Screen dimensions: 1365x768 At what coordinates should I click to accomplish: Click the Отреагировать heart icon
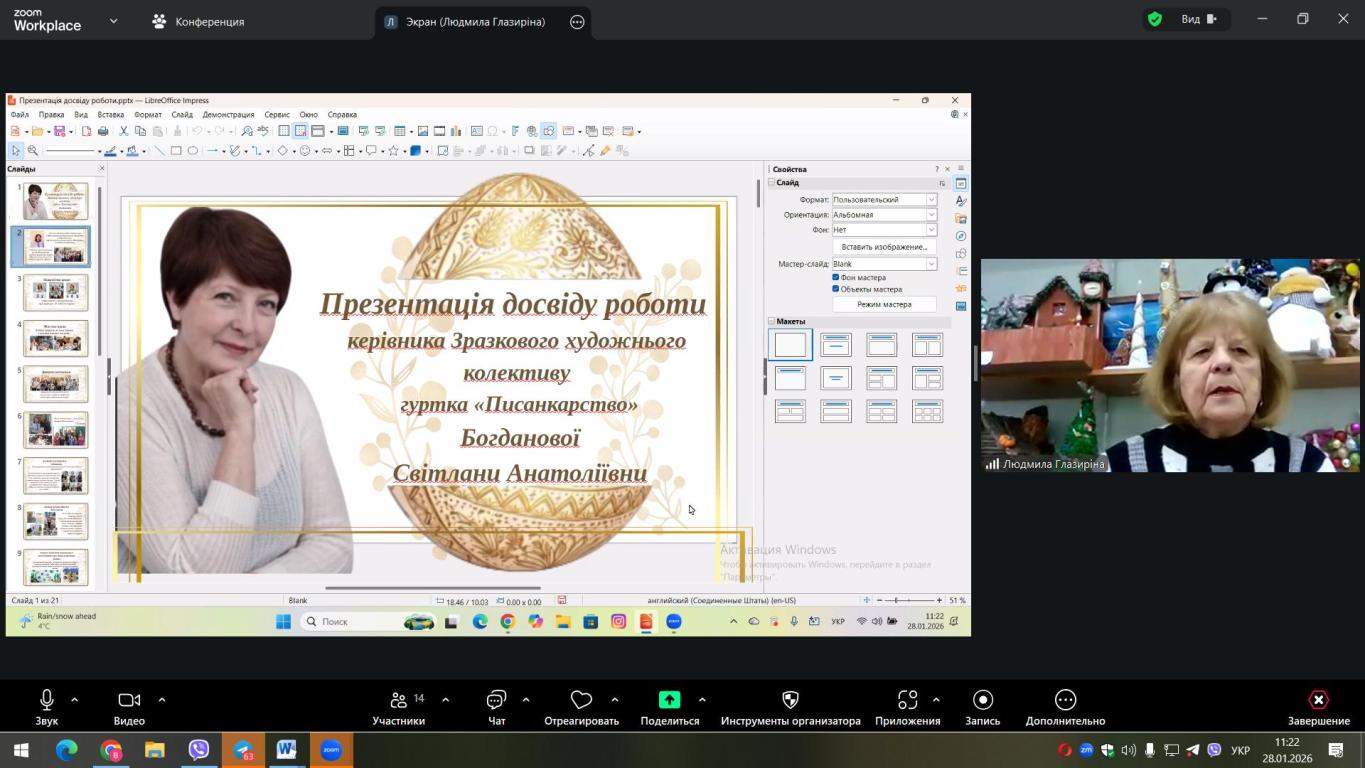(581, 700)
